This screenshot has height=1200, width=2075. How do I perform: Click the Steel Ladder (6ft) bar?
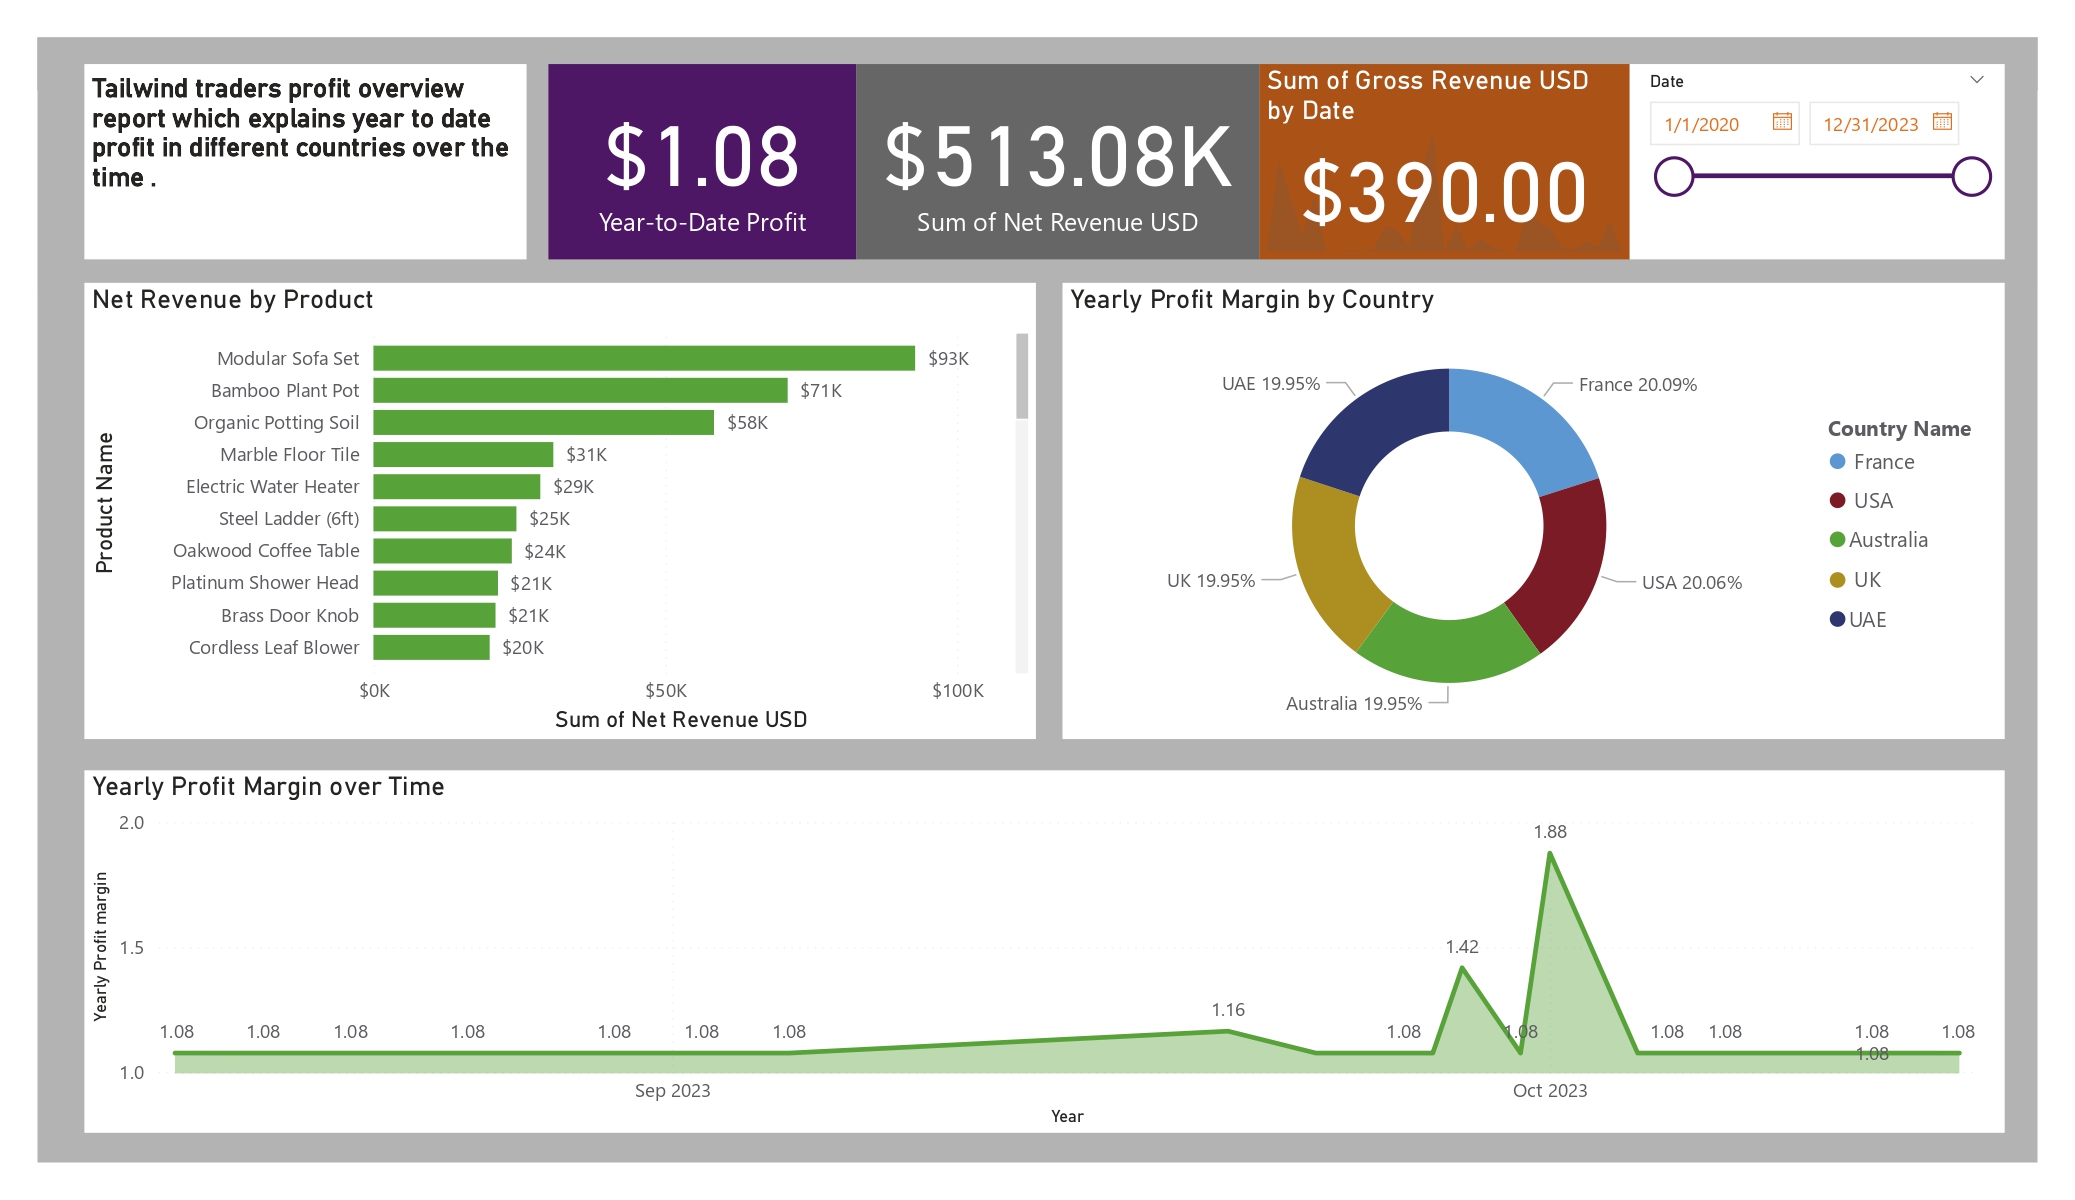[445, 518]
